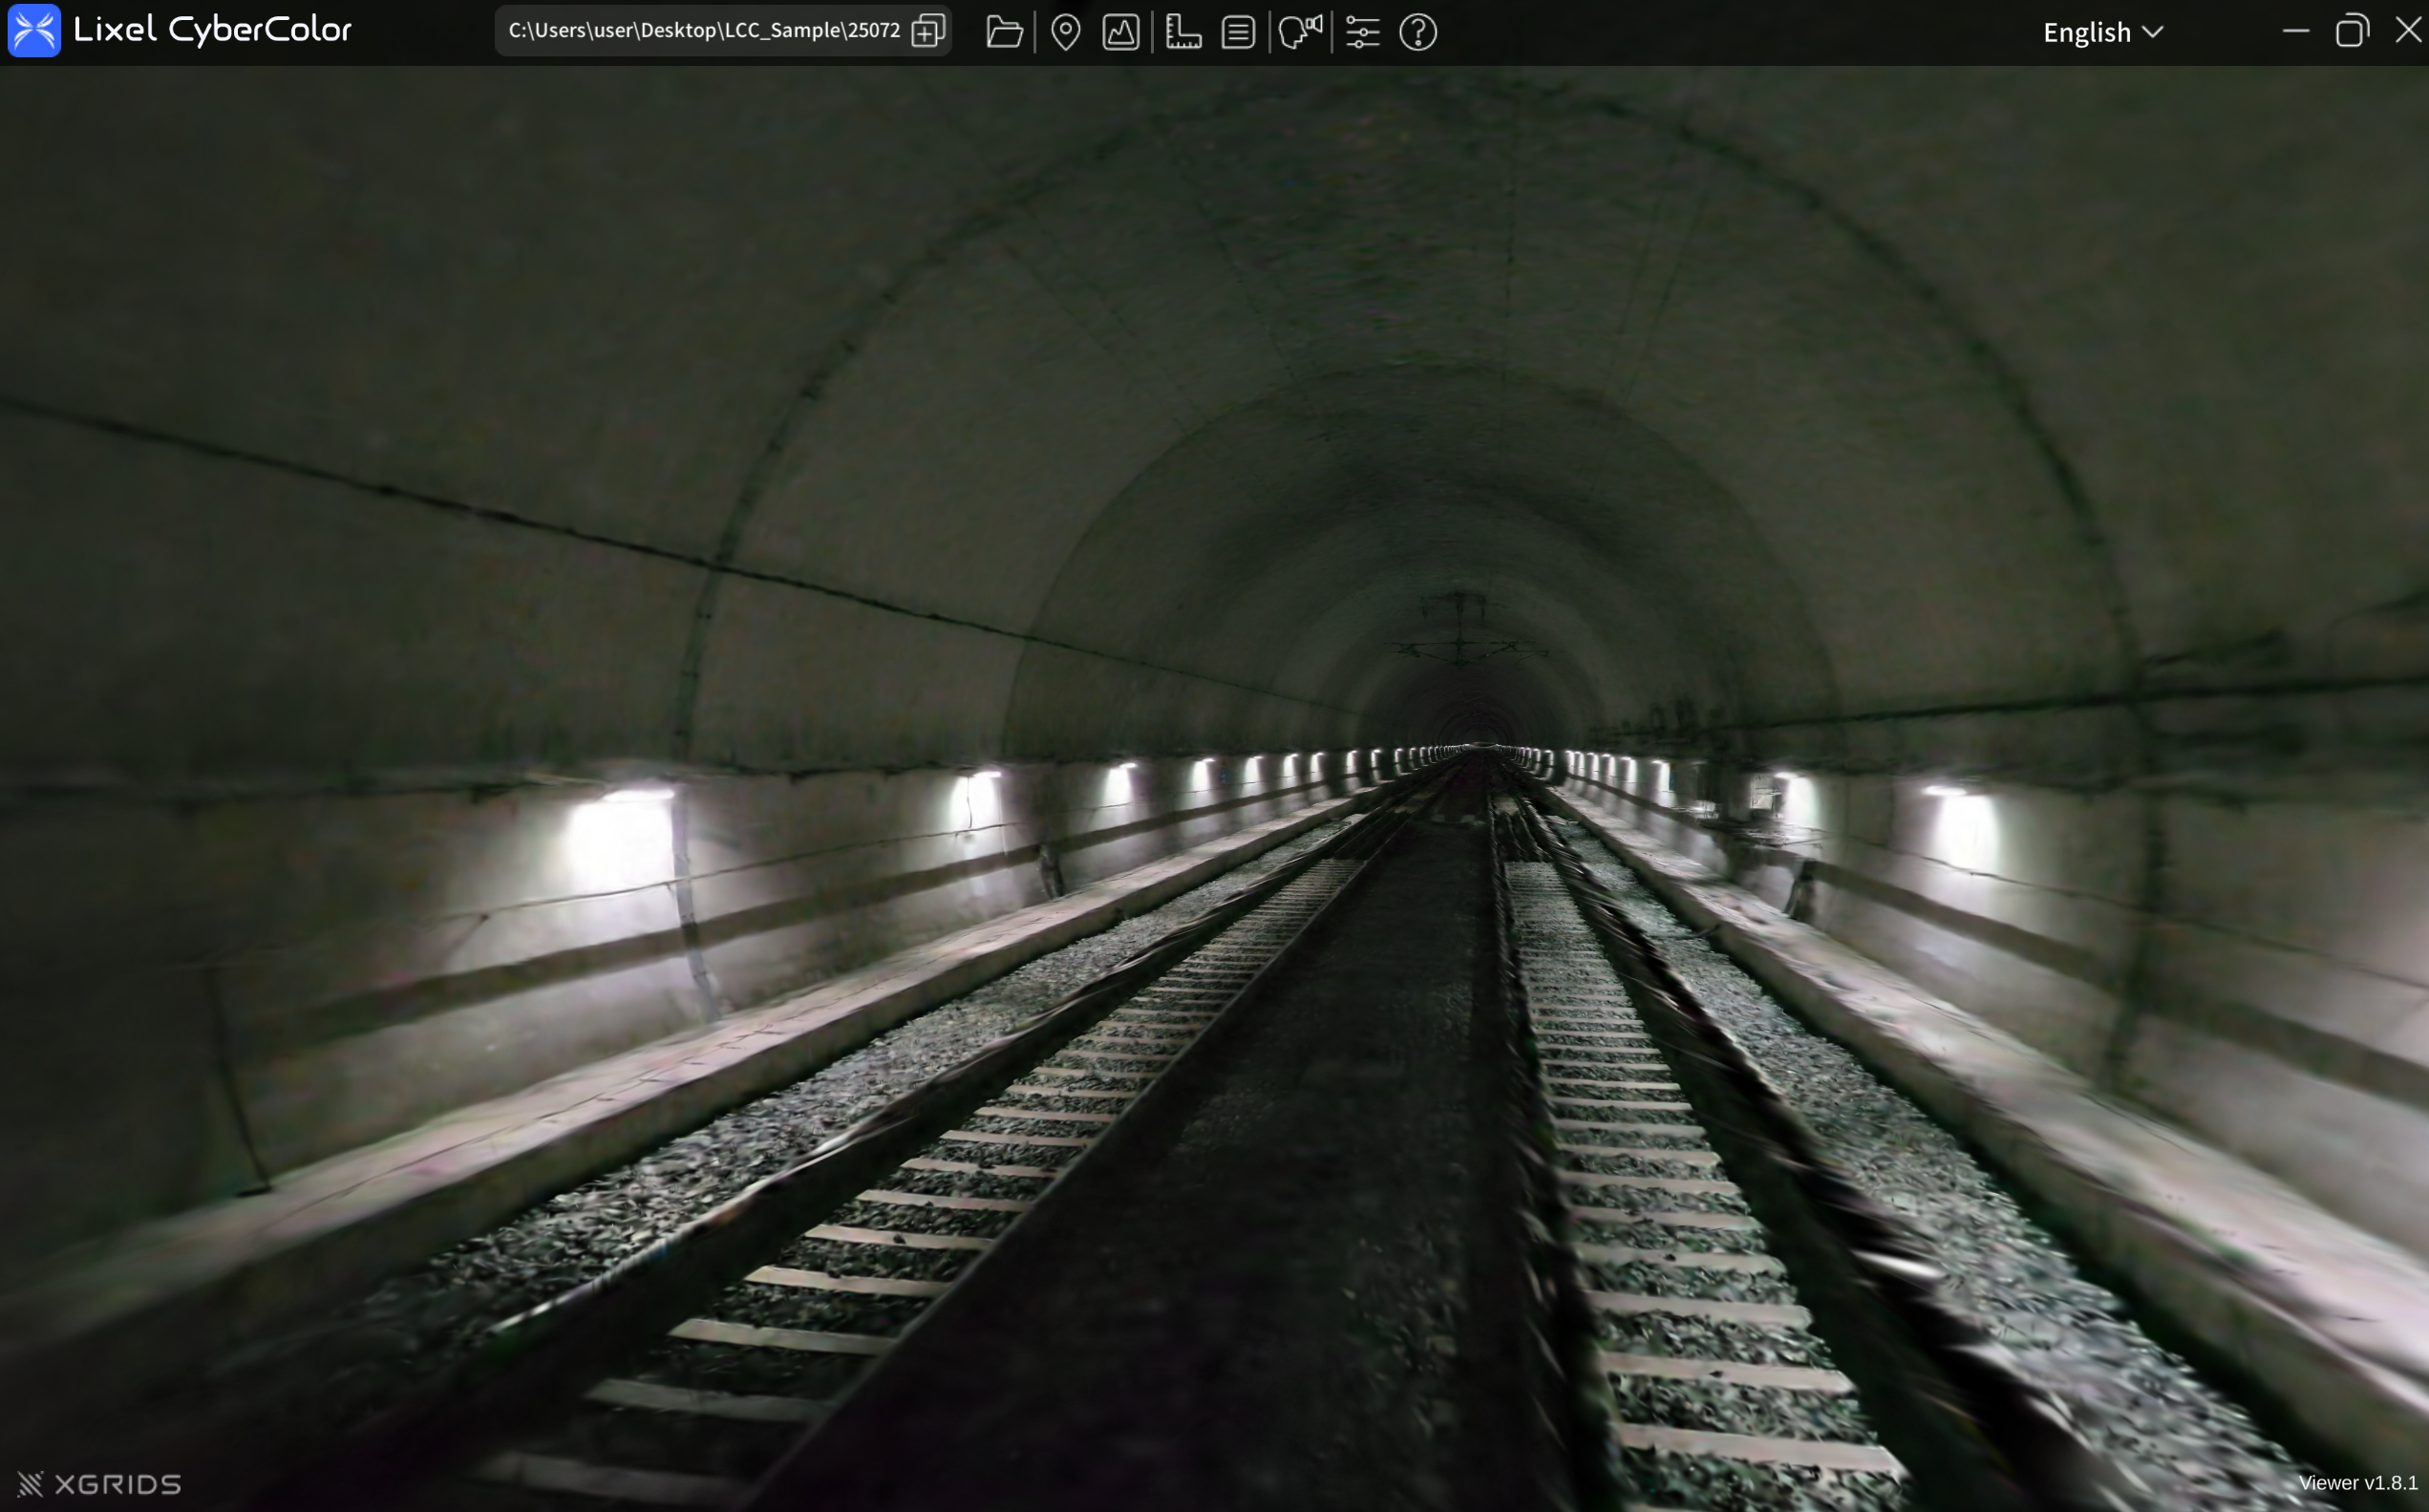Screen dimensions: 2429x1512
Task: Click the XGRIDS logo watermark
Action: point(100,1484)
